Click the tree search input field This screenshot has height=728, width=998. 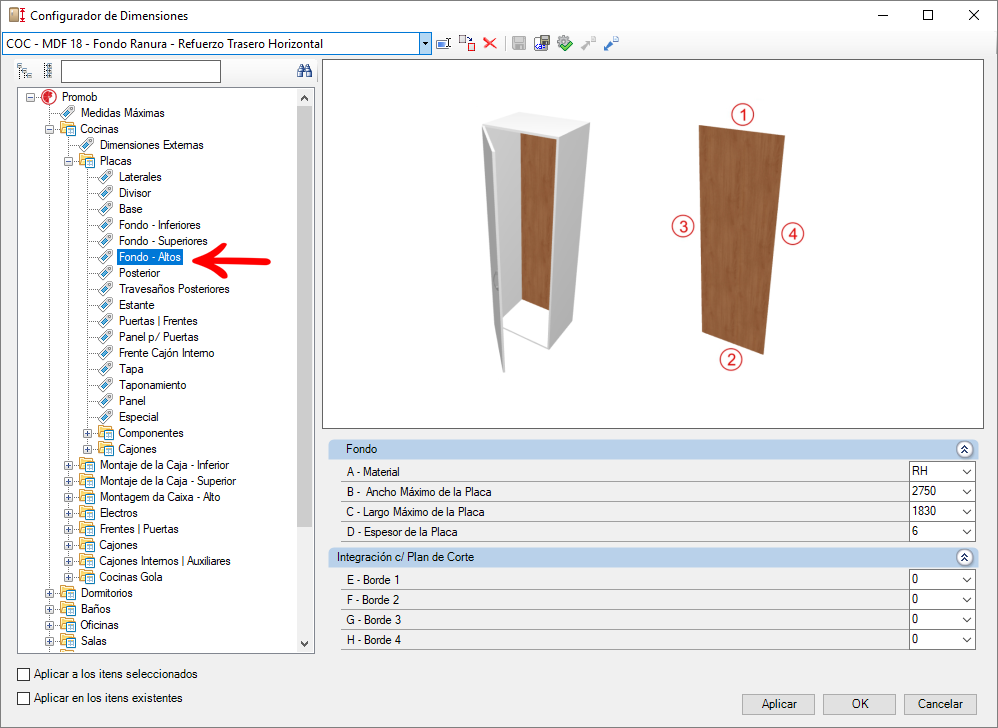coord(141,71)
